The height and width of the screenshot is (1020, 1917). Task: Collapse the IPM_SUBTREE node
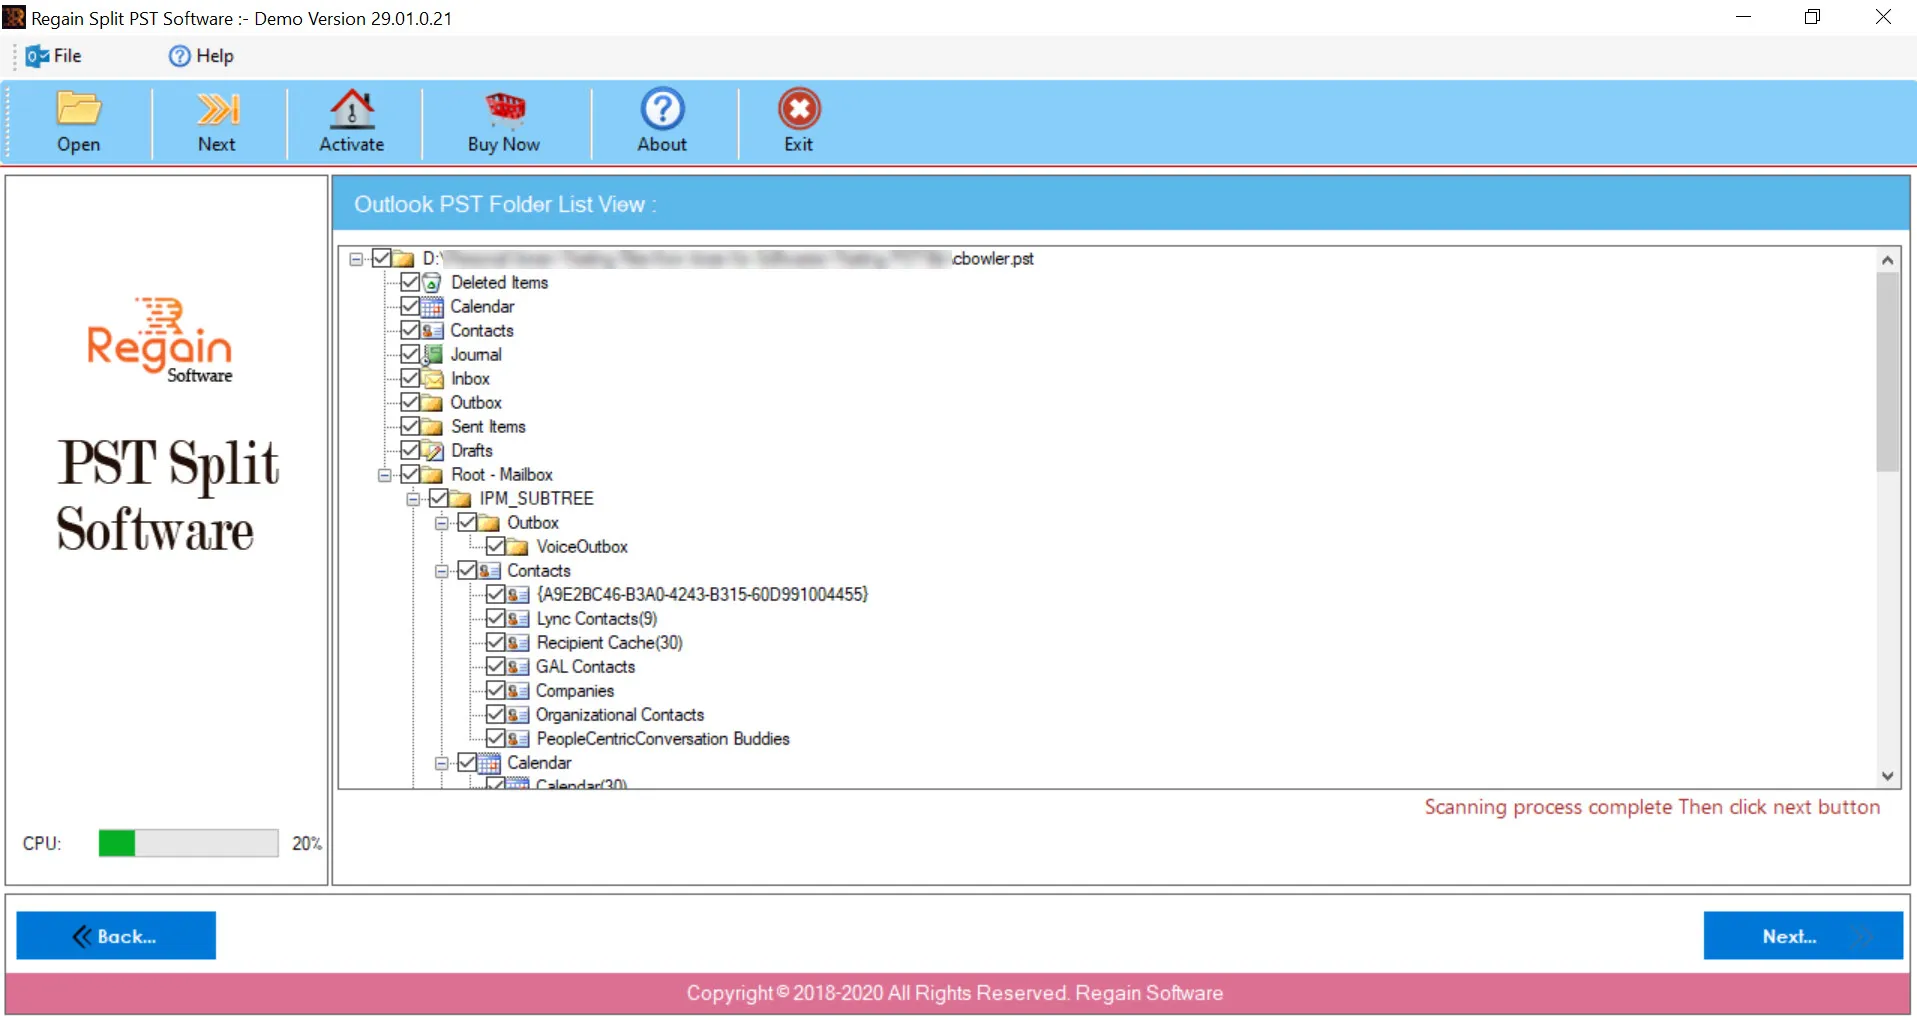413,499
